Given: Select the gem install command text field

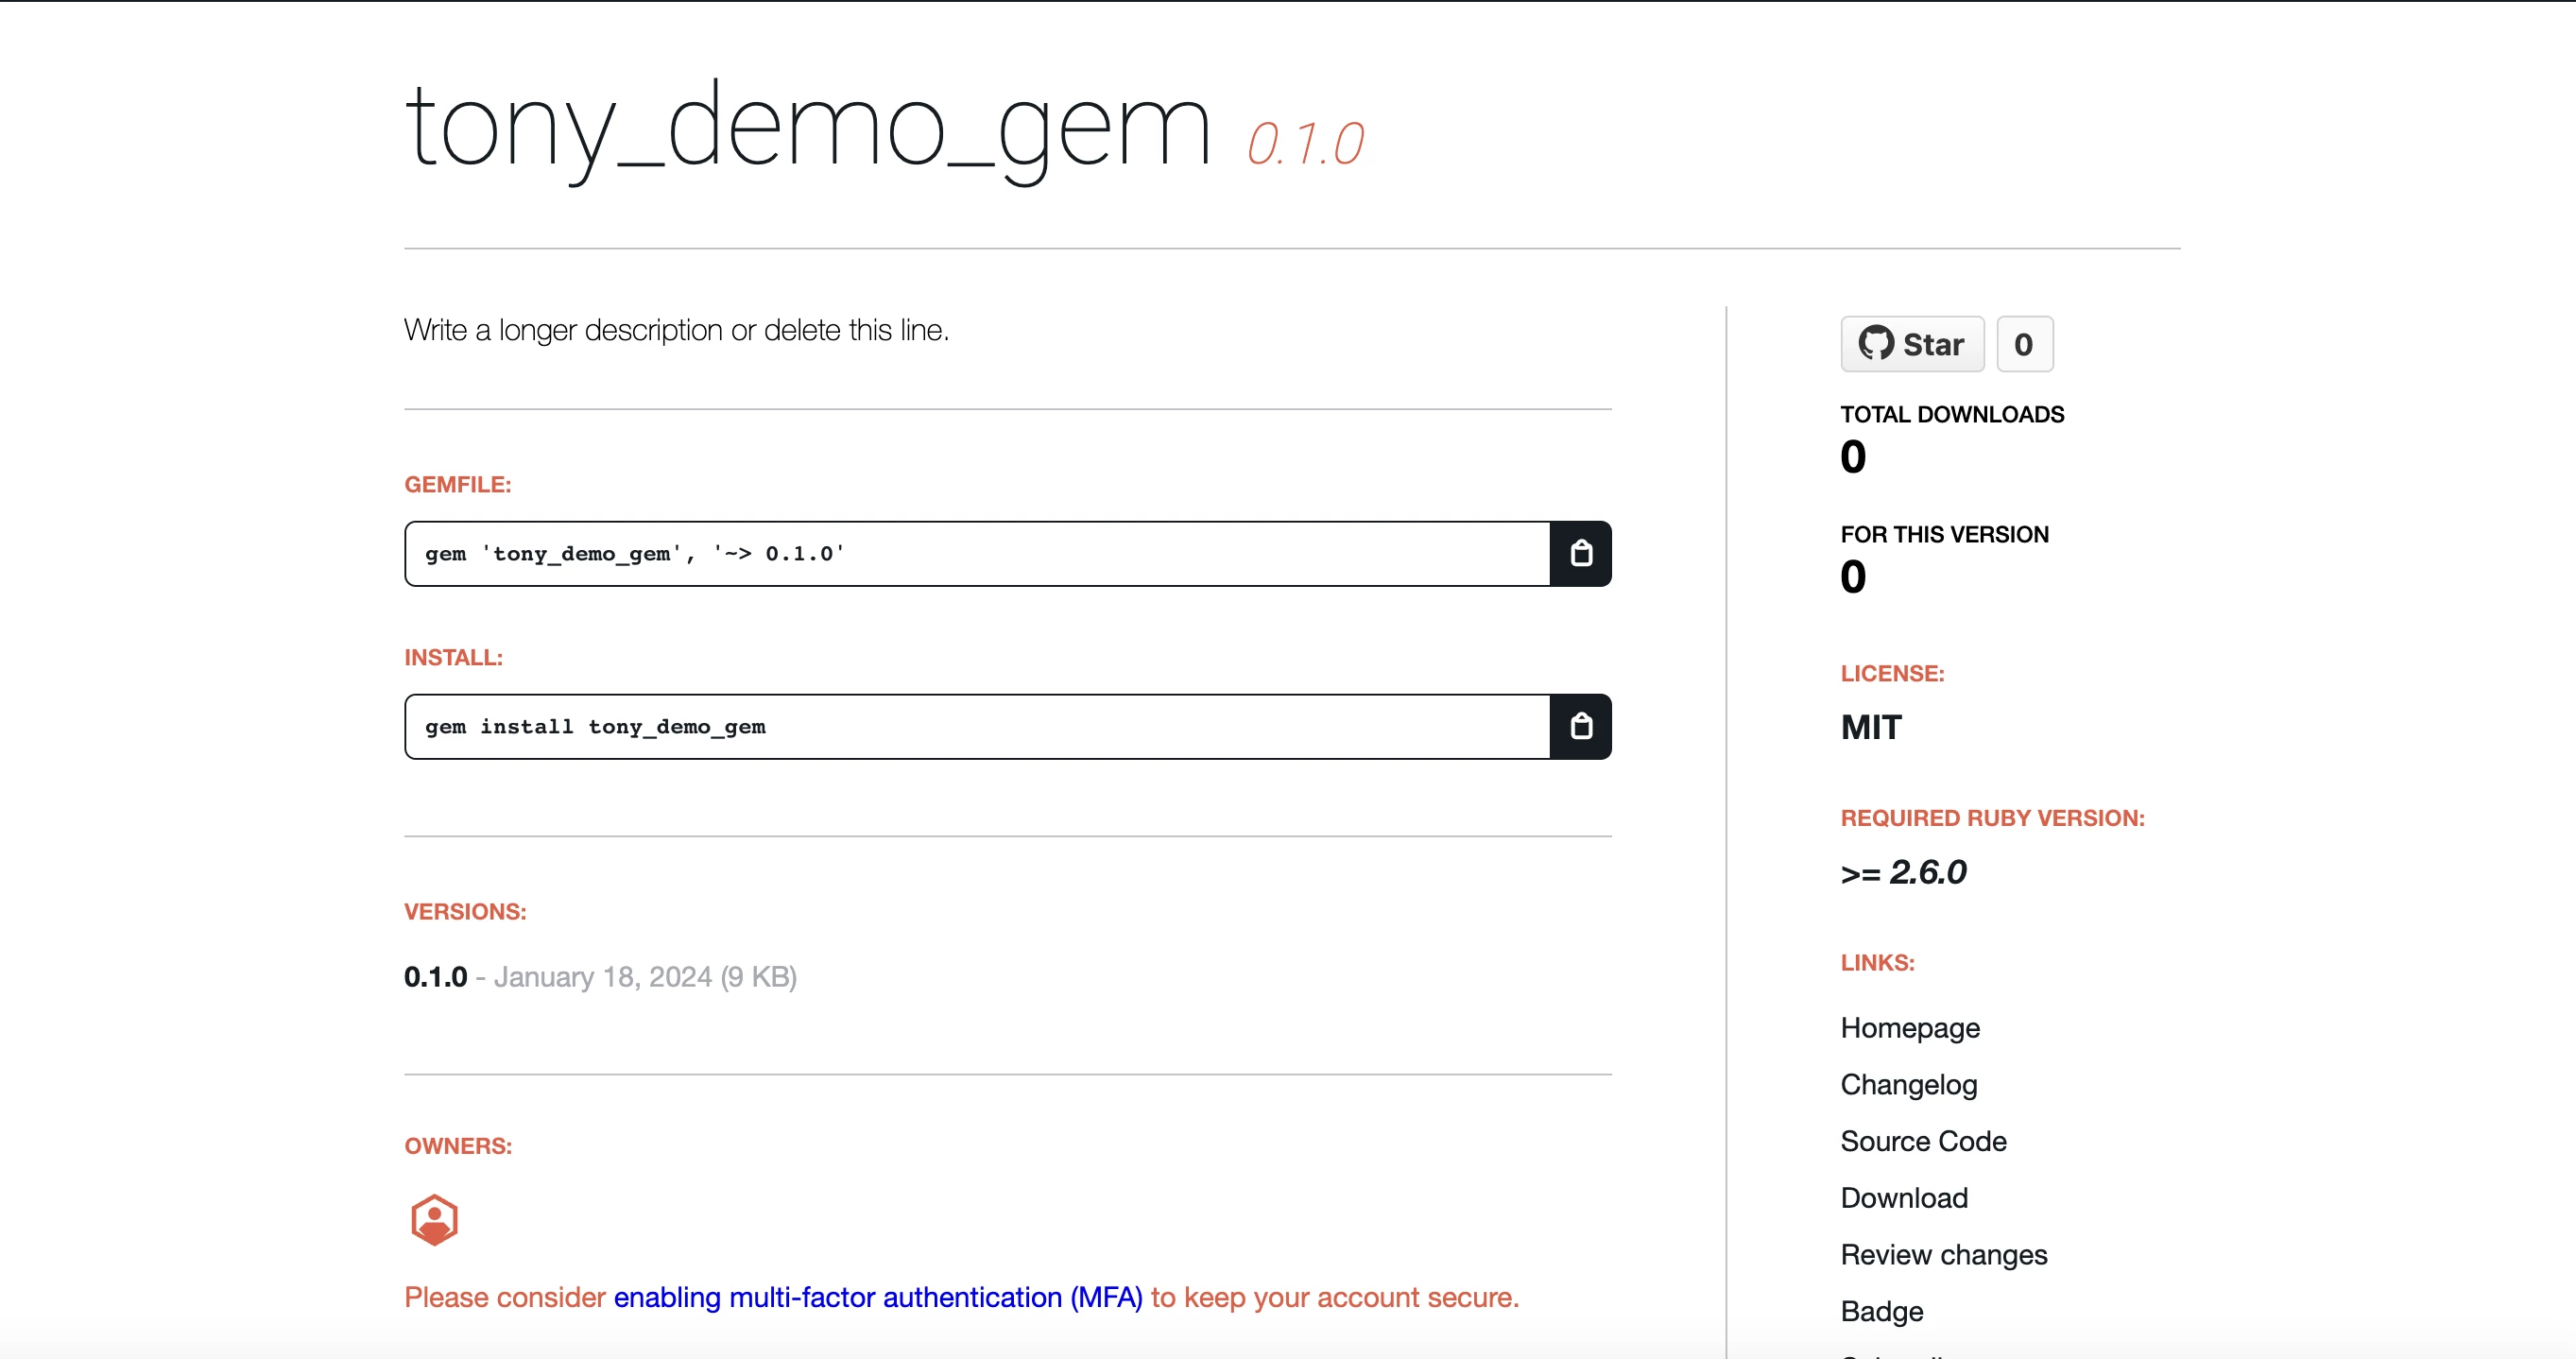Looking at the screenshot, I should [975, 726].
